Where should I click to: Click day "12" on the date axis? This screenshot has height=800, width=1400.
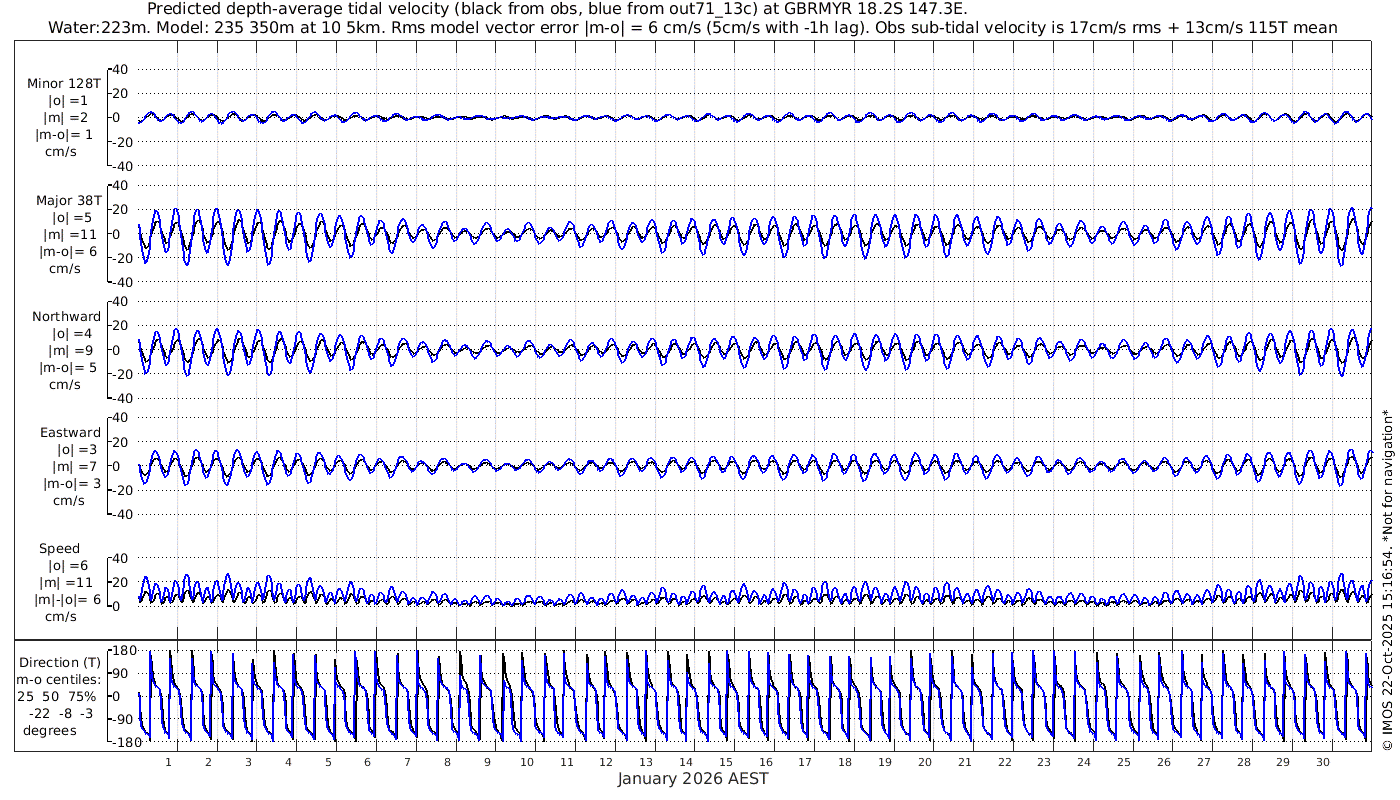[606, 762]
